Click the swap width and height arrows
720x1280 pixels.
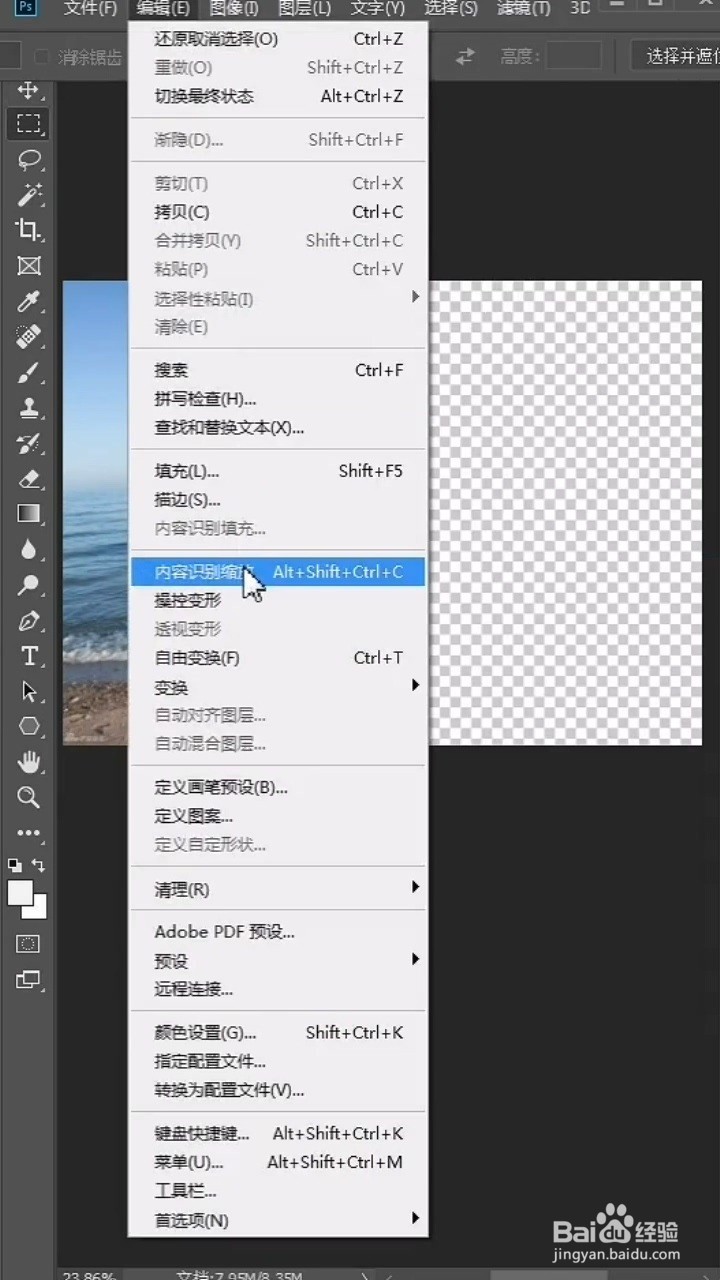pyautogui.click(x=465, y=57)
